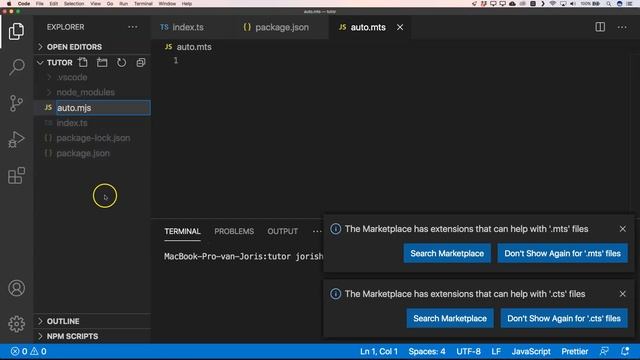Click New Folder icon in TUTOR header

[x=102, y=62]
